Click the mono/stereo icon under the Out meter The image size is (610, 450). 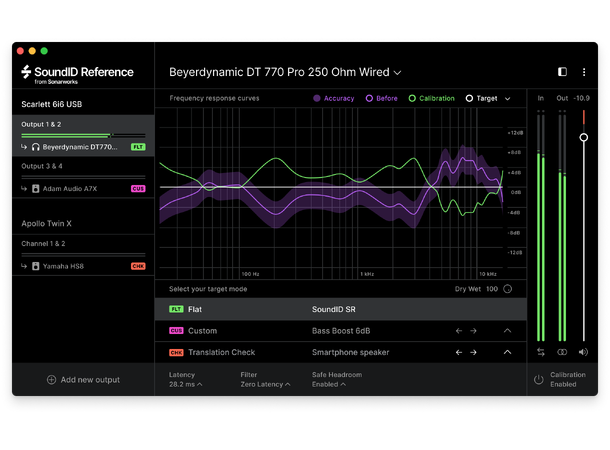(562, 352)
